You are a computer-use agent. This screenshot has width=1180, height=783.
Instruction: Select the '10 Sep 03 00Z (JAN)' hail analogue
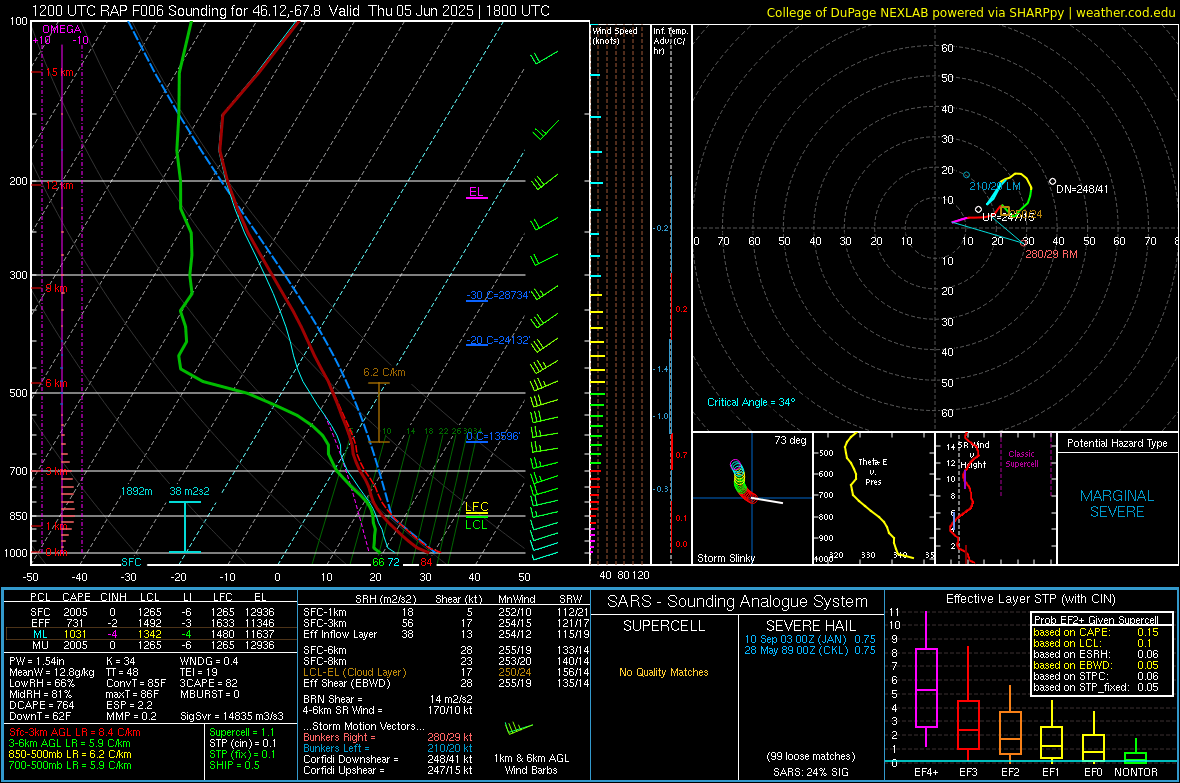(810, 639)
